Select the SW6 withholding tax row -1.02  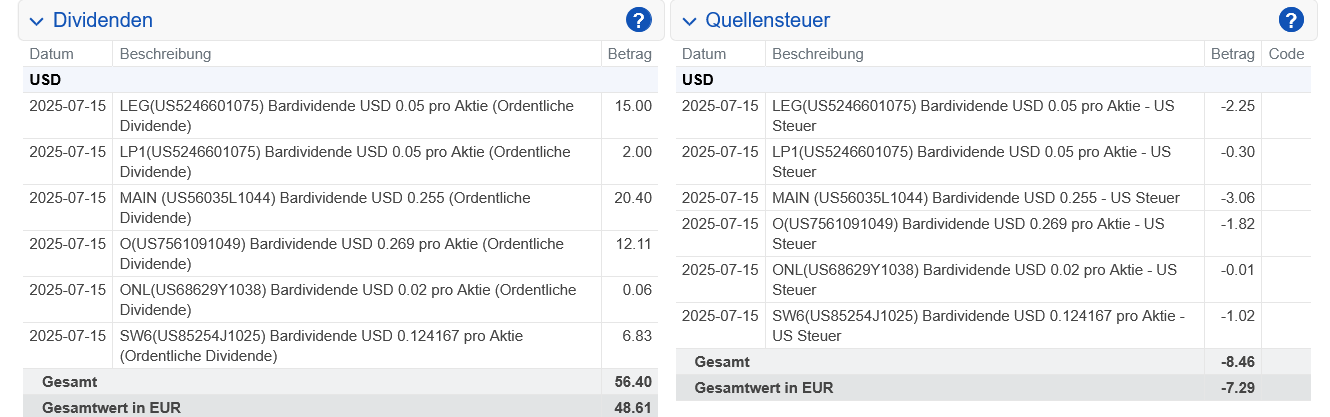tap(993, 326)
